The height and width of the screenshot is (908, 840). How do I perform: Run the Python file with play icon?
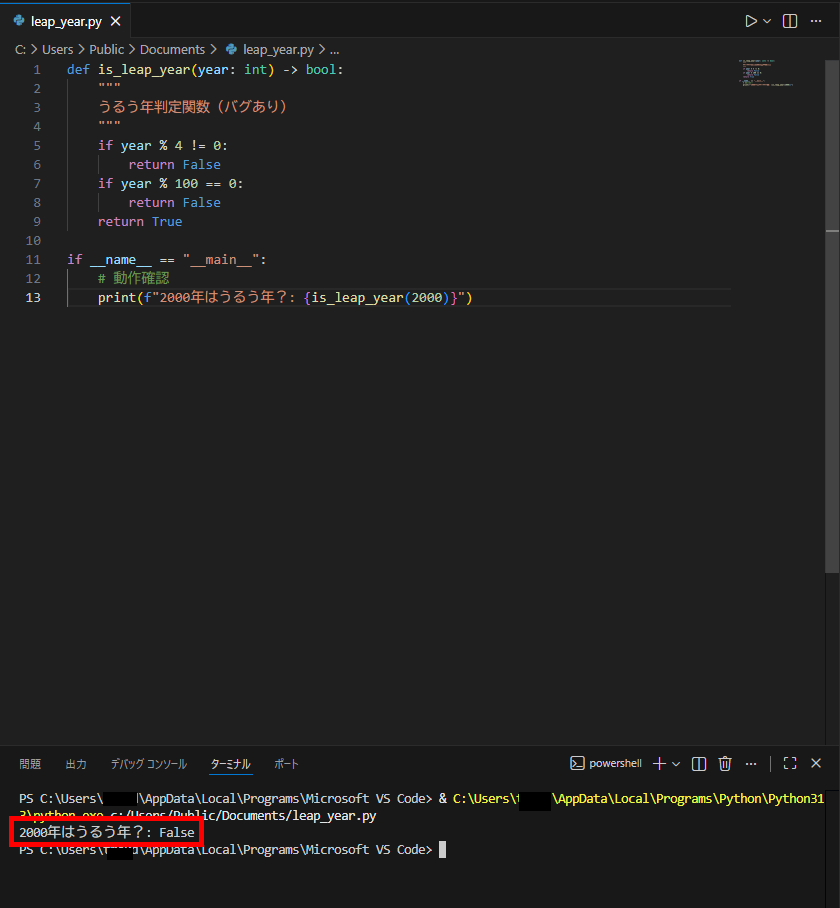pyautogui.click(x=751, y=21)
